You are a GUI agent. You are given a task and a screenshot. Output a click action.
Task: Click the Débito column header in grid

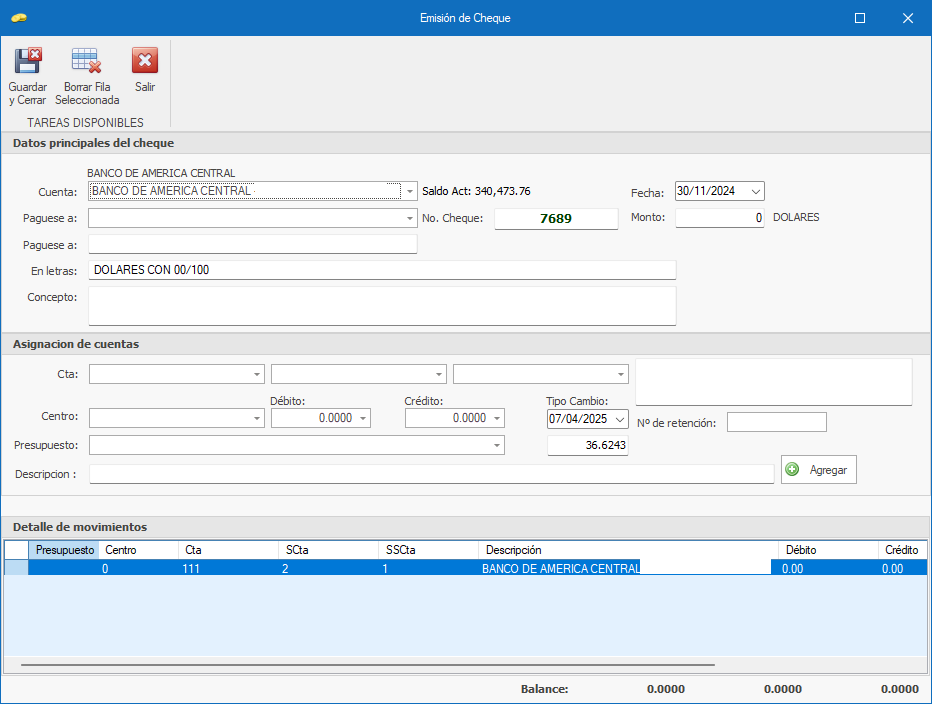(829, 550)
